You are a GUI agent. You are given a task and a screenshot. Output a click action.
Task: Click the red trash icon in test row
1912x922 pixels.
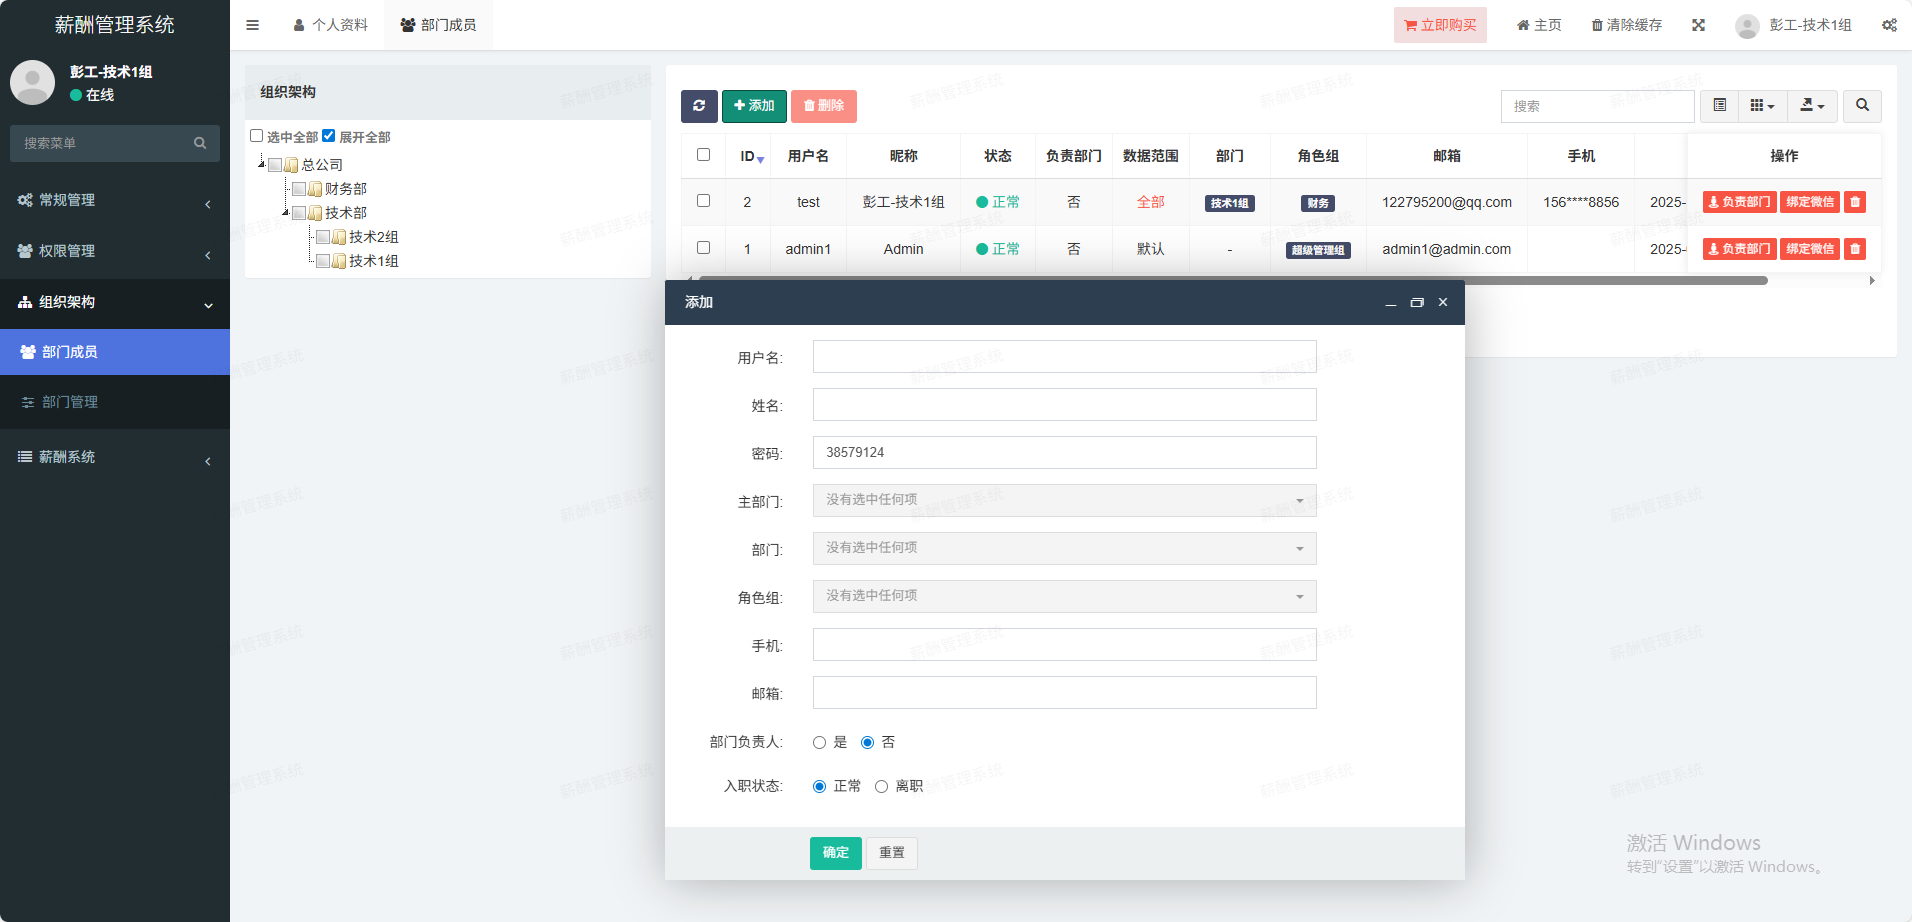[x=1855, y=202]
